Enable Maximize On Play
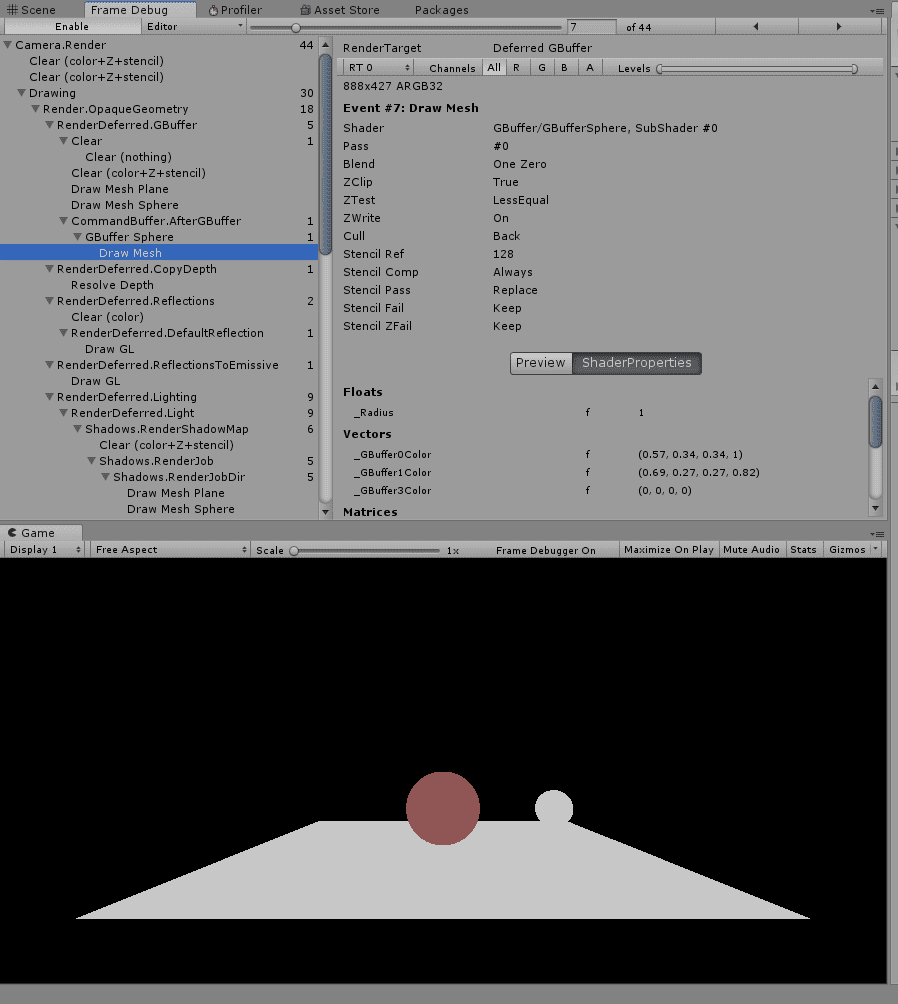Screen dimensions: 898x1004 click(668, 549)
